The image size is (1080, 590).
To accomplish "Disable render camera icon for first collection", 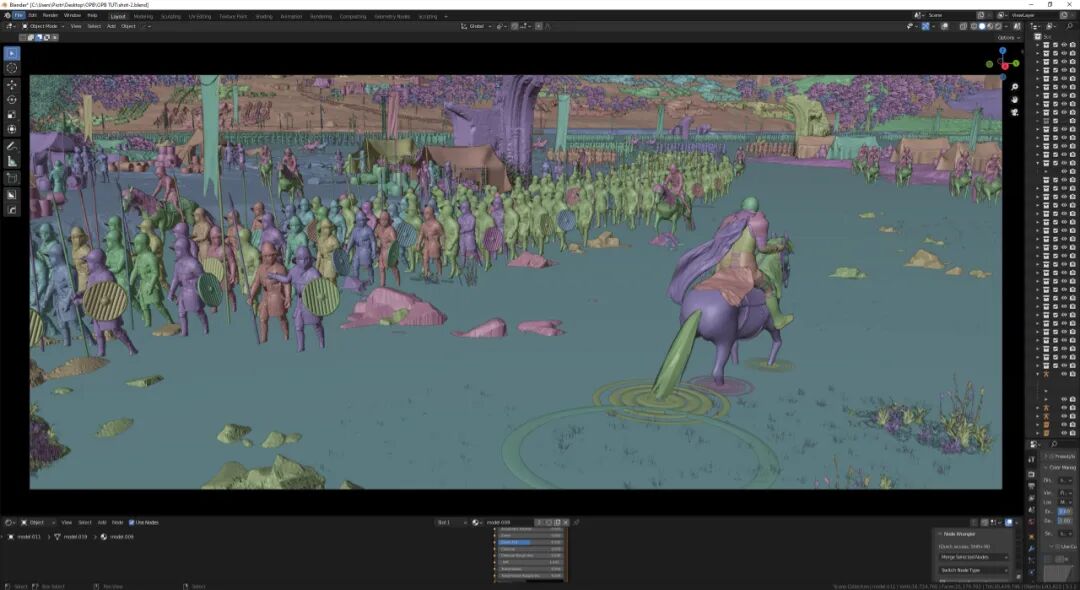I will (x=1072, y=45).
